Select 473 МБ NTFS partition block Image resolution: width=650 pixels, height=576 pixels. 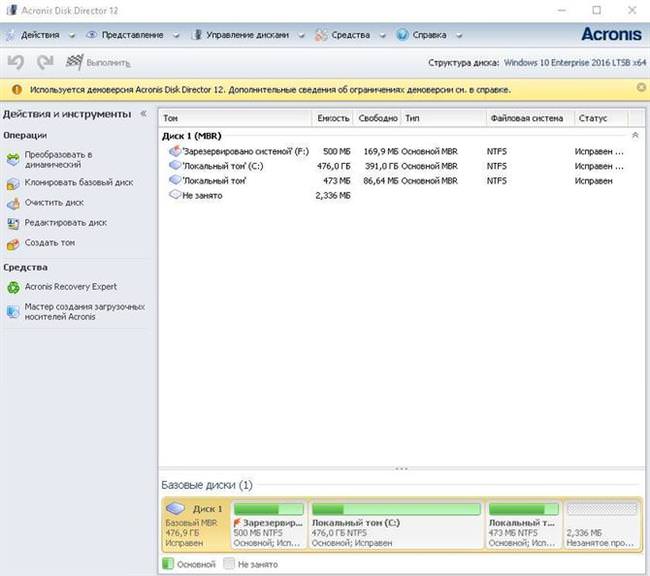tap(524, 525)
